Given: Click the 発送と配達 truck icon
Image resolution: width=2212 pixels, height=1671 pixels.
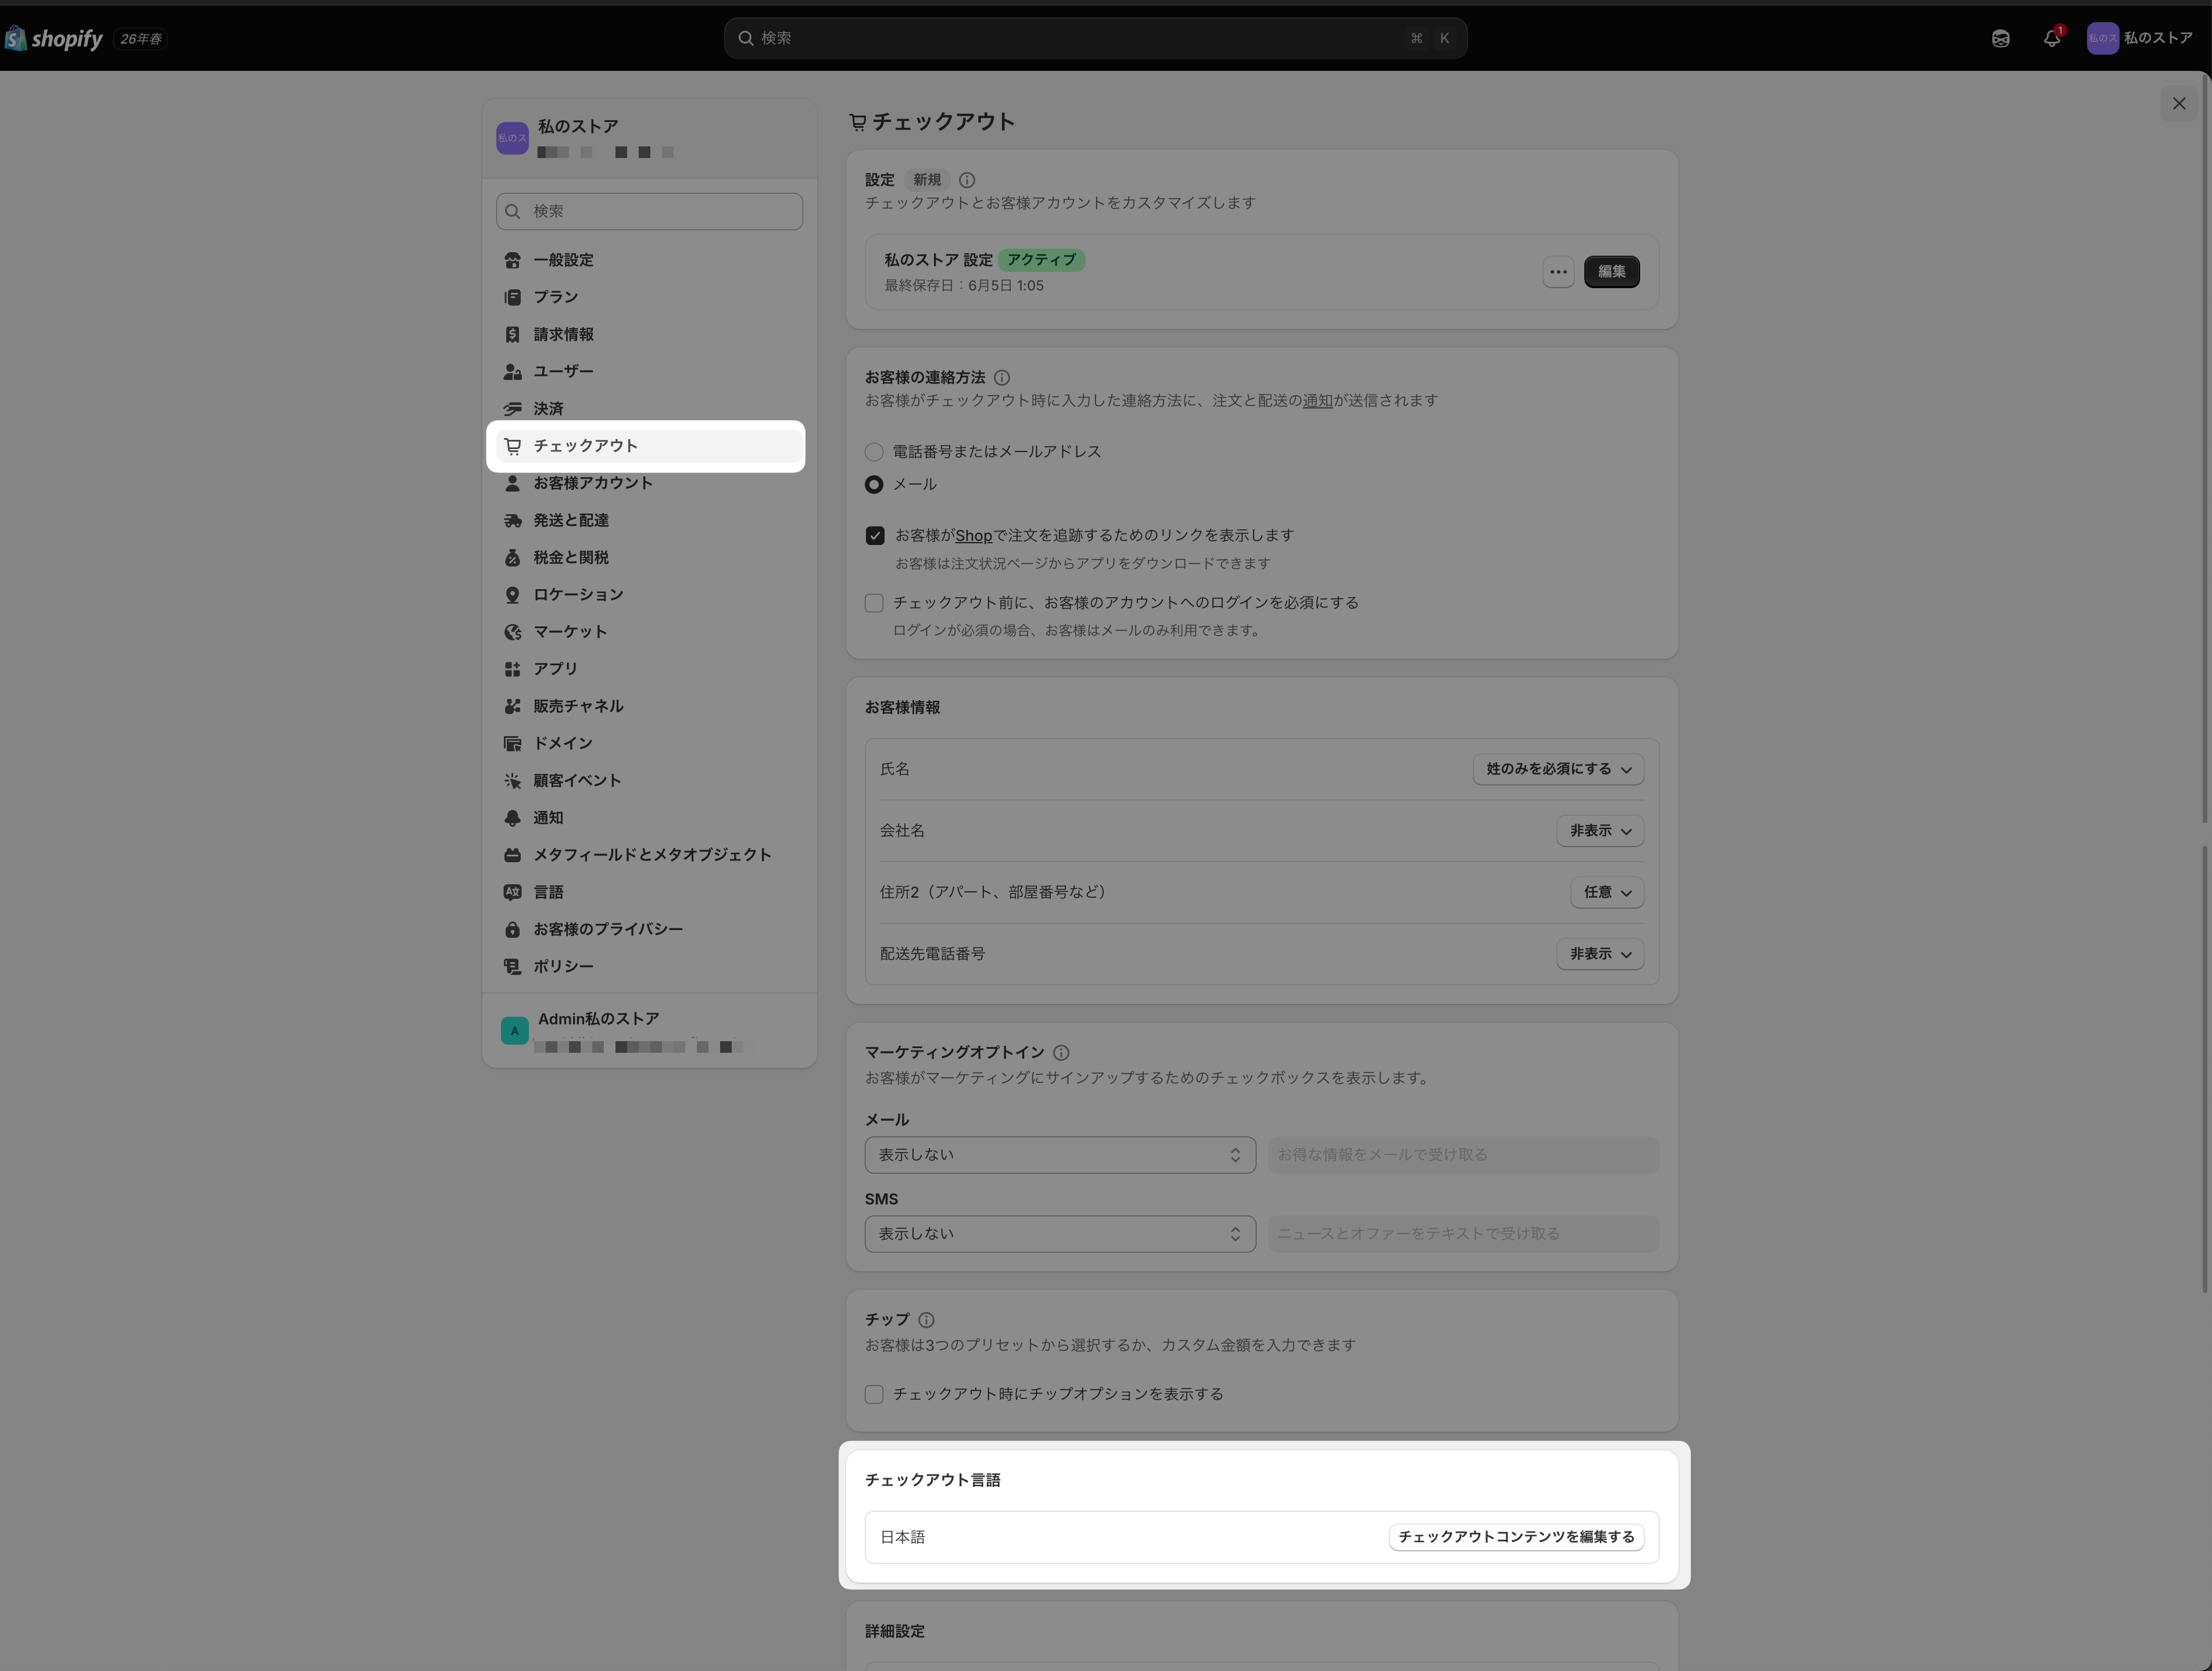Looking at the screenshot, I should pyautogui.click(x=512, y=520).
